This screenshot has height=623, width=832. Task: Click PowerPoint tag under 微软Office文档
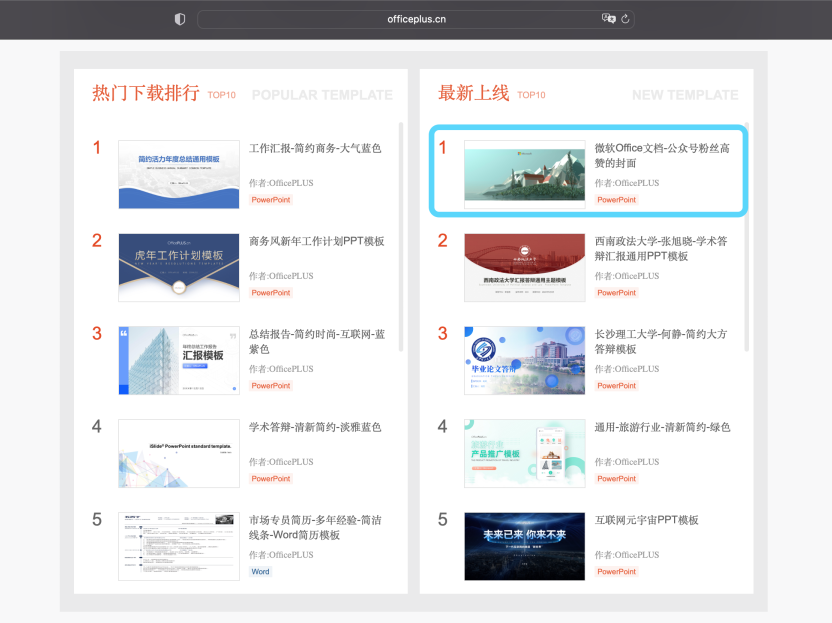click(617, 200)
